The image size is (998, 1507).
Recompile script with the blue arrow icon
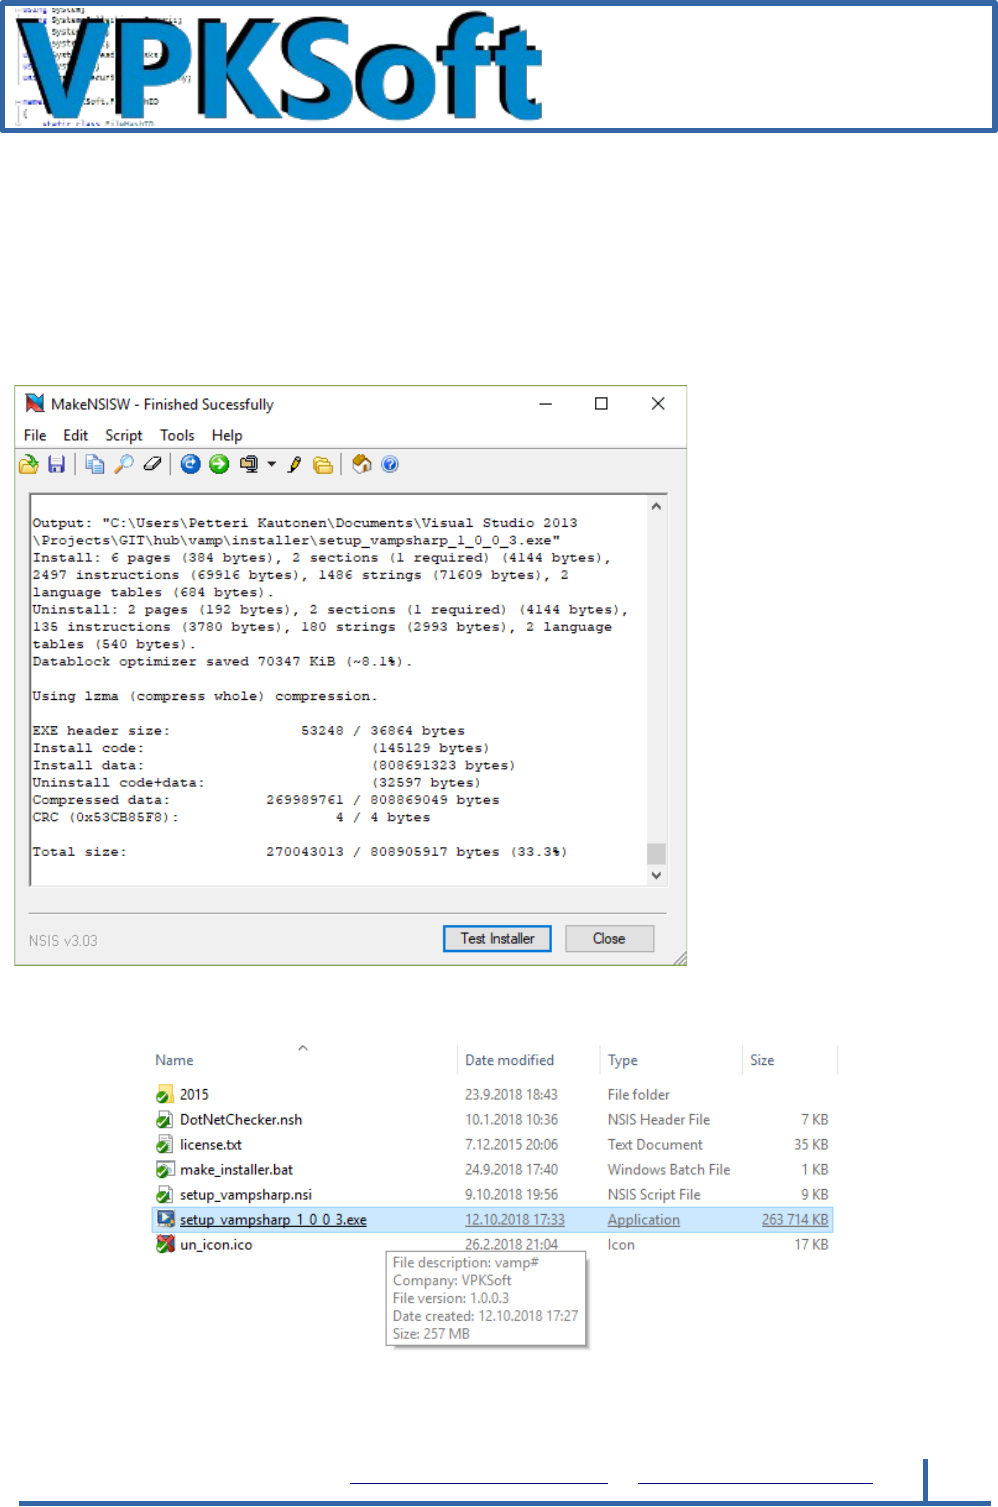(191, 464)
